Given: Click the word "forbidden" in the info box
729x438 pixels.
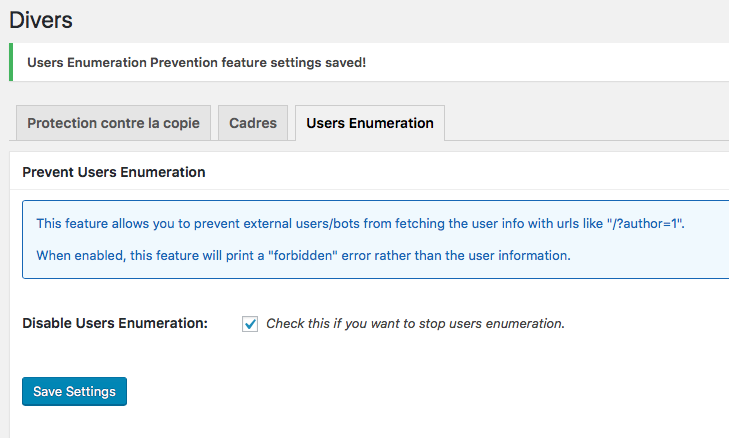Looking at the screenshot, I should (x=303, y=256).
